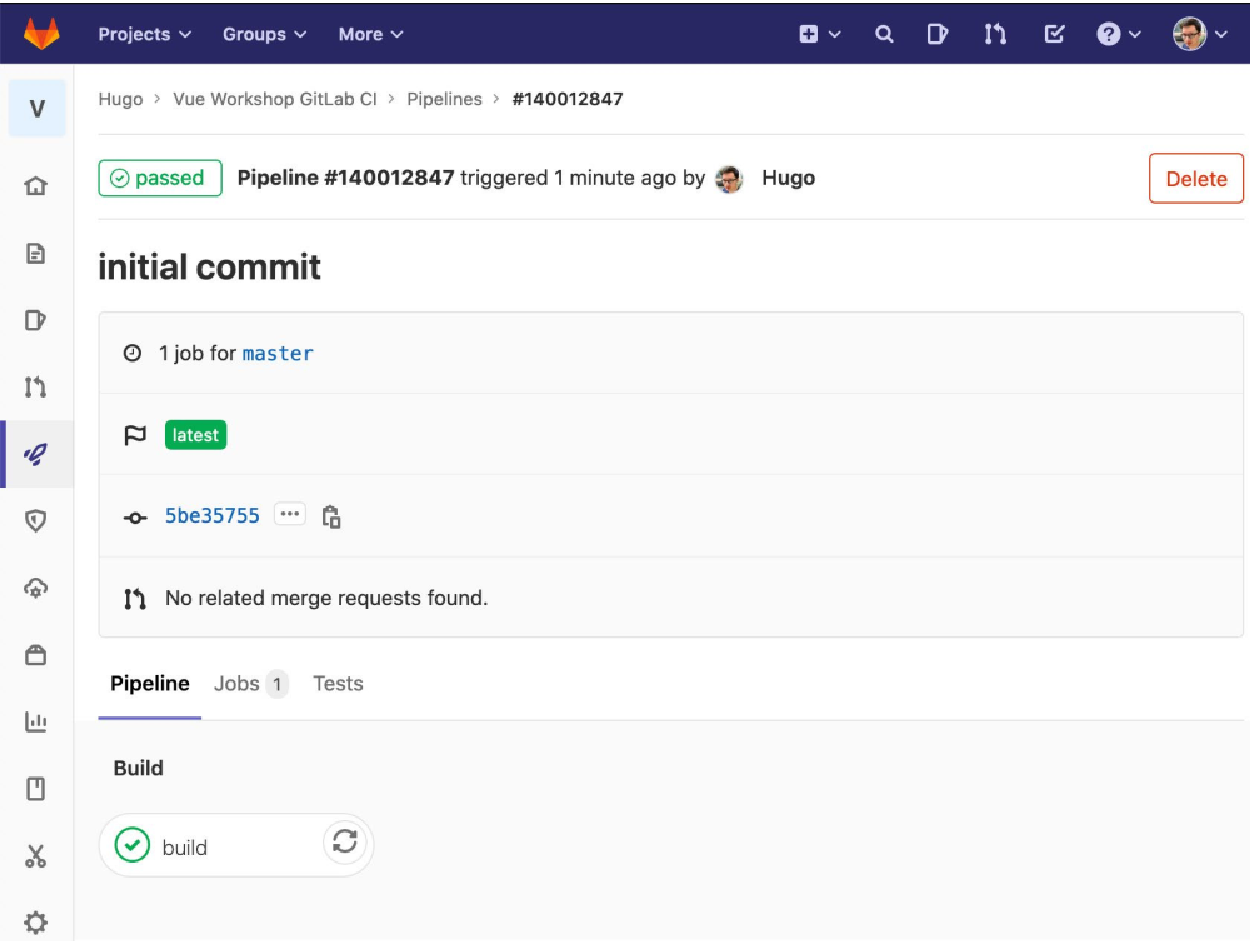Open the Groups dropdown menu

pyautogui.click(x=264, y=34)
